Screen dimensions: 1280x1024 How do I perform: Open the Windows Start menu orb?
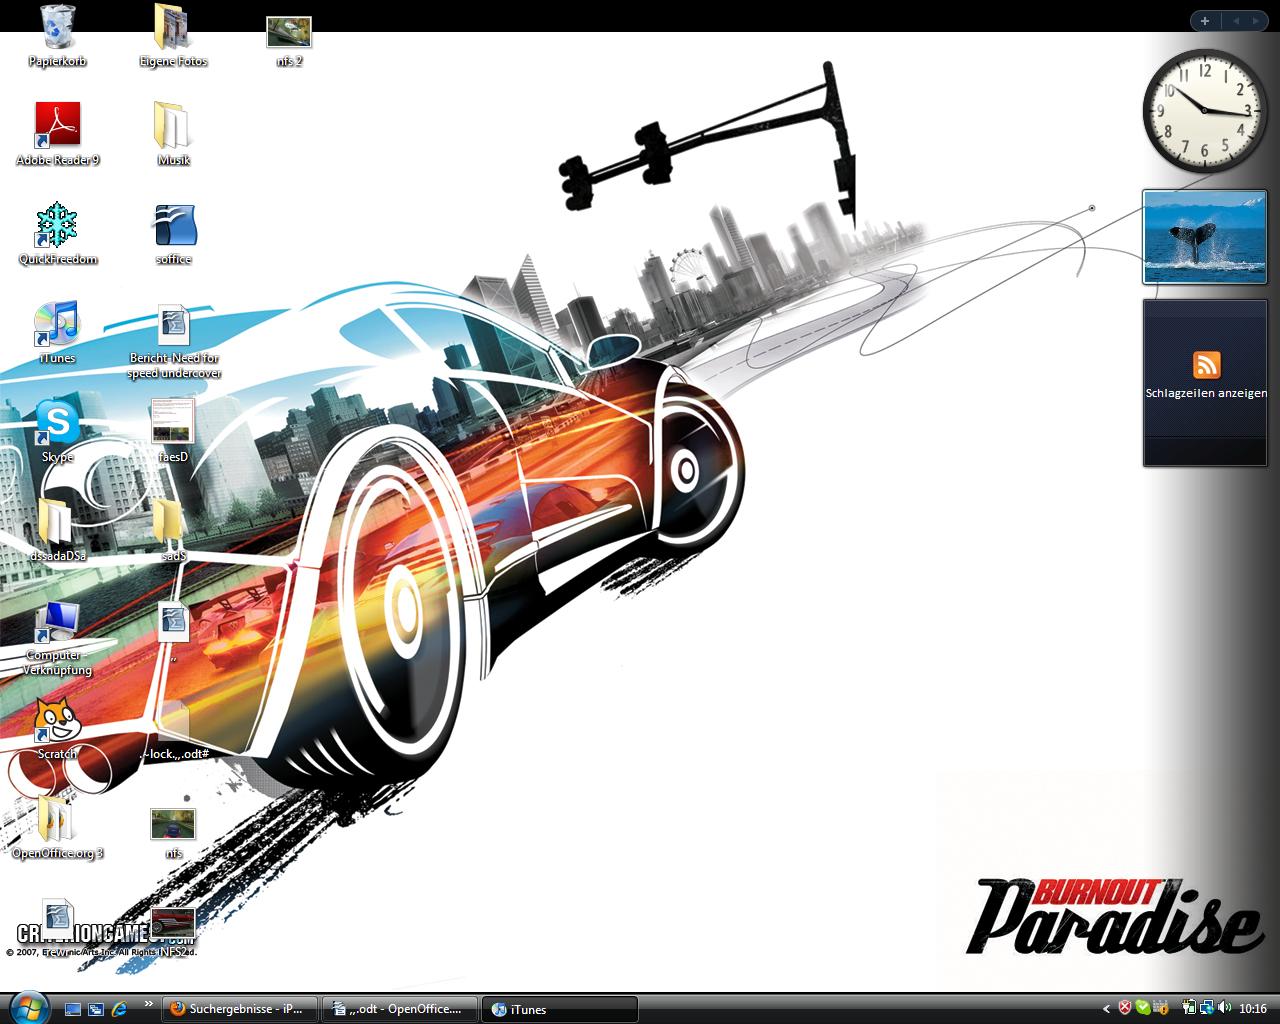(27, 1007)
